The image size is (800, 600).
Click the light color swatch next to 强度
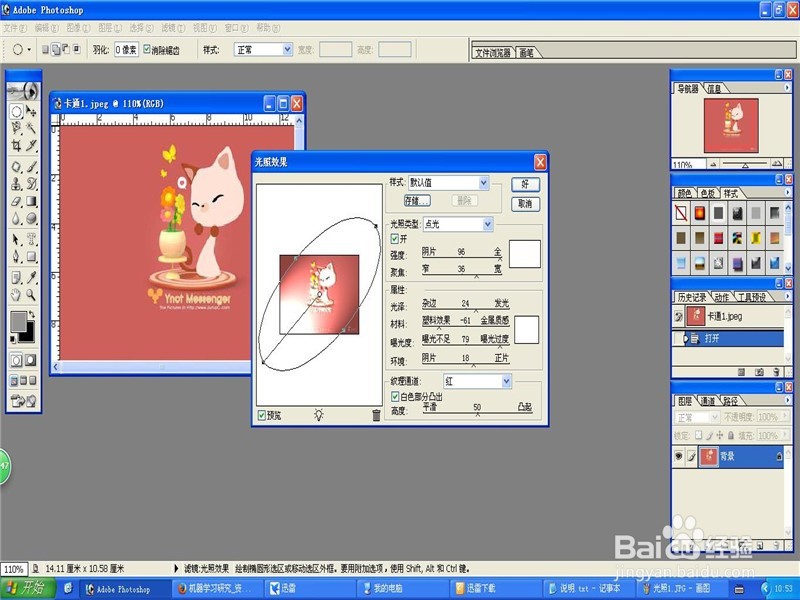[x=524, y=254]
